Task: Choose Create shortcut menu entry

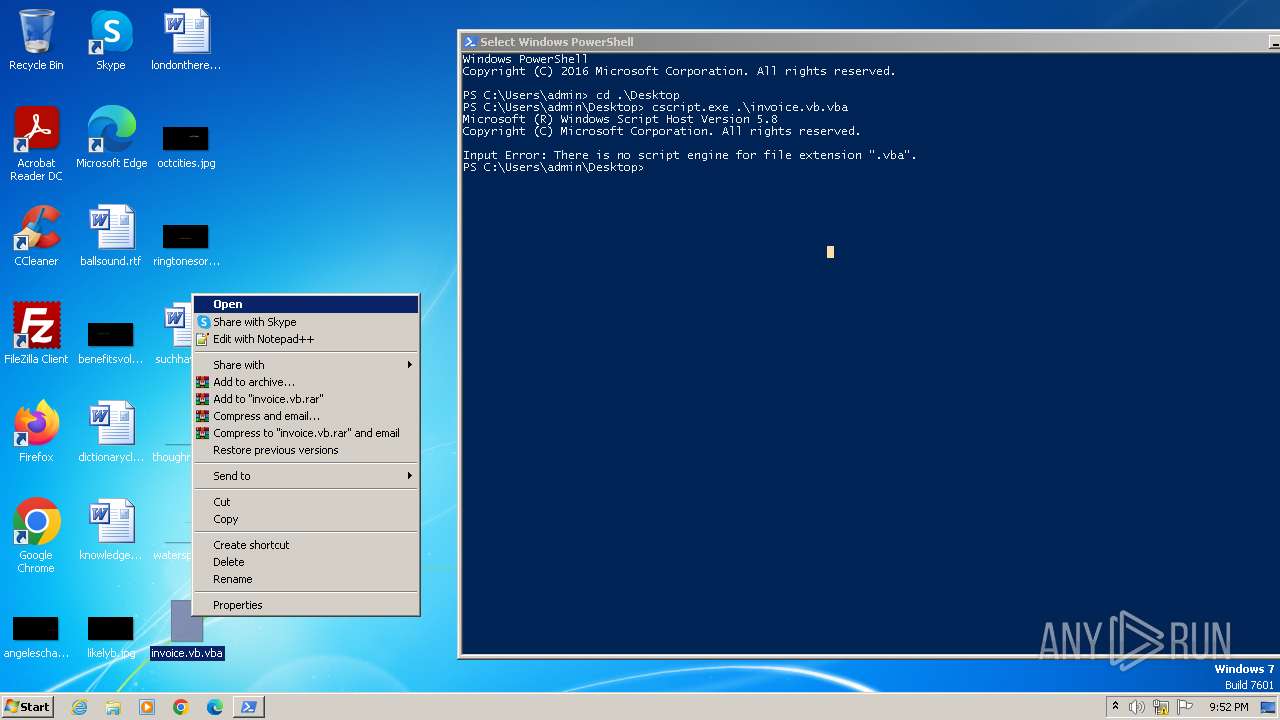Action: click(x=306, y=545)
